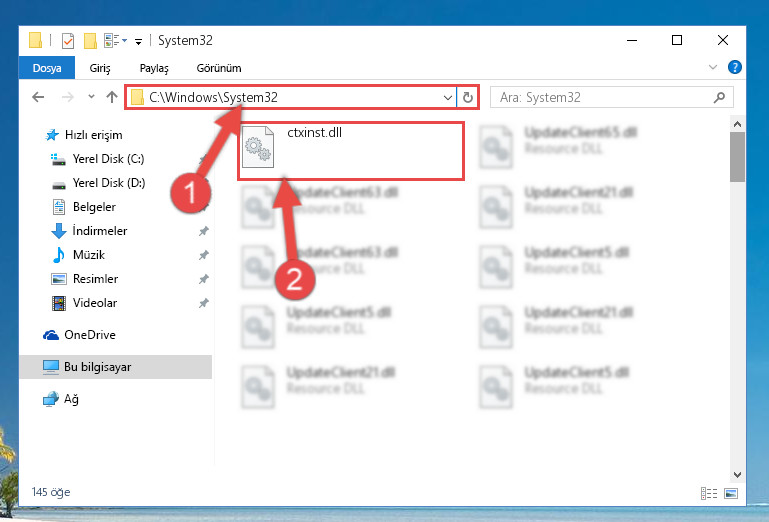Open the Customize Quick Access Toolbar dropdown arrow
This screenshot has width=769, height=522.
point(138,42)
